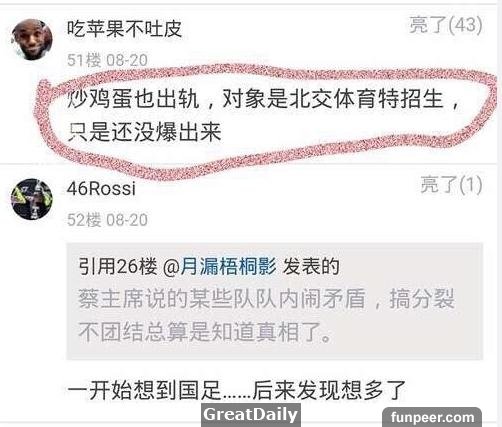Select the 51楼 08-20 floor label
The height and width of the screenshot is (427, 502).
tap(107, 60)
